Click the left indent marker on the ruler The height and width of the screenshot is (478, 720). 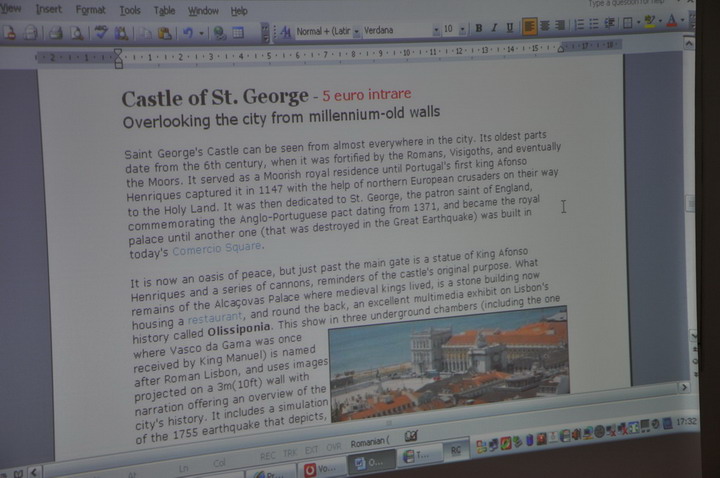tap(118, 59)
